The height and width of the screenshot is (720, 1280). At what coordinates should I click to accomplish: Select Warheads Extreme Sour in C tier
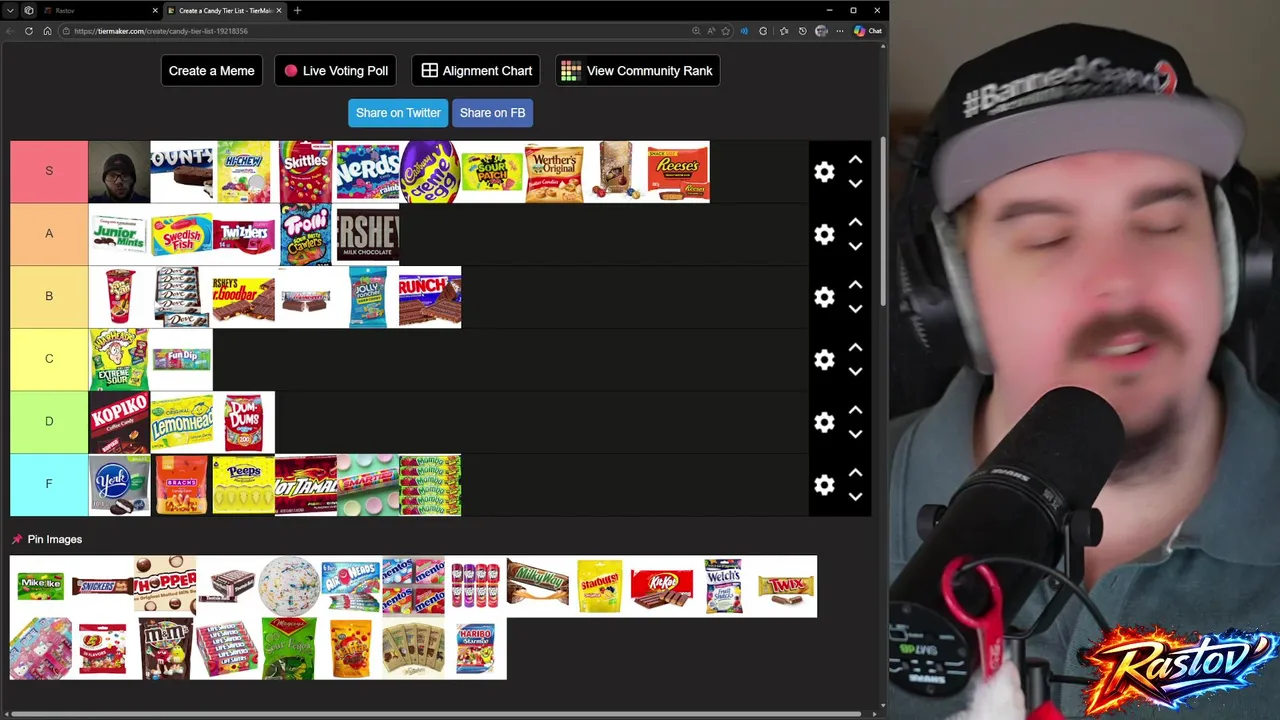click(119, 359)
